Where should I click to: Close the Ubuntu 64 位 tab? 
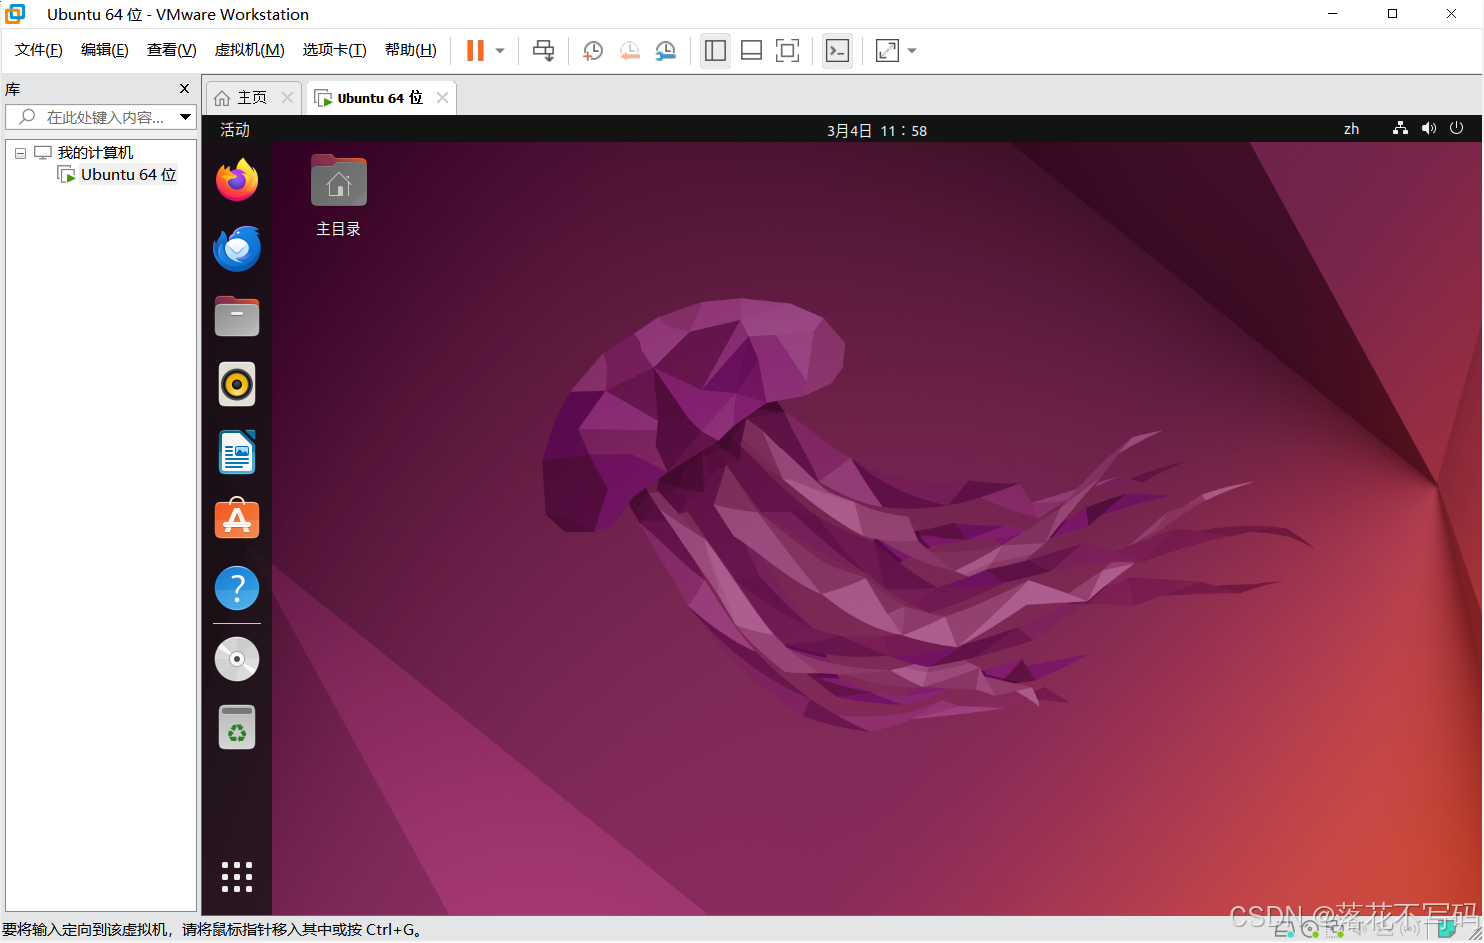click(x=442, y=98)
